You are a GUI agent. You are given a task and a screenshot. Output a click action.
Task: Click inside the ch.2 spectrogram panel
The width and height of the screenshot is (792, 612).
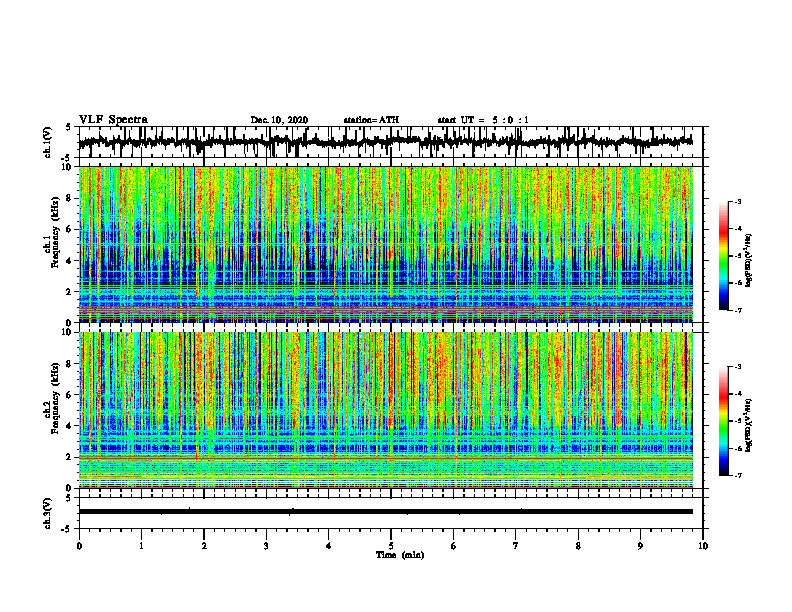coord(385,410)
